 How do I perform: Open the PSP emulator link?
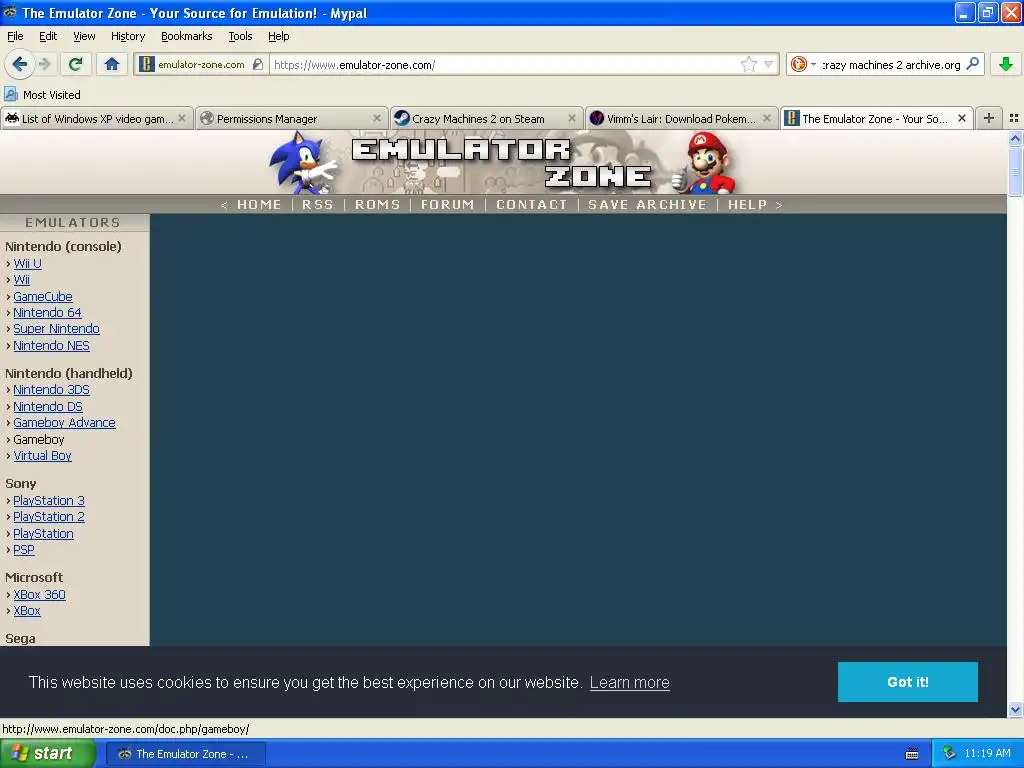click(24, 550)
